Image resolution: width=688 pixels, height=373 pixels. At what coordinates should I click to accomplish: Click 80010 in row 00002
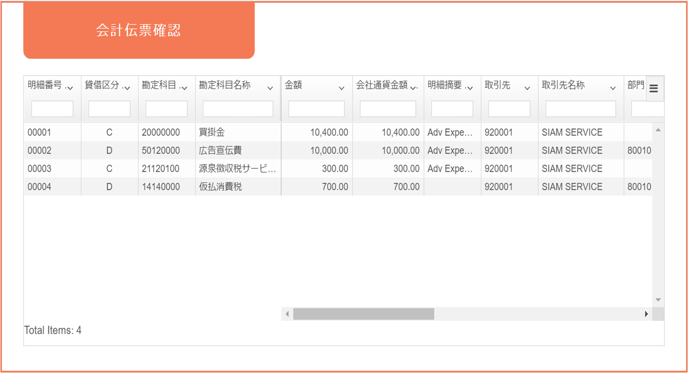639,151
